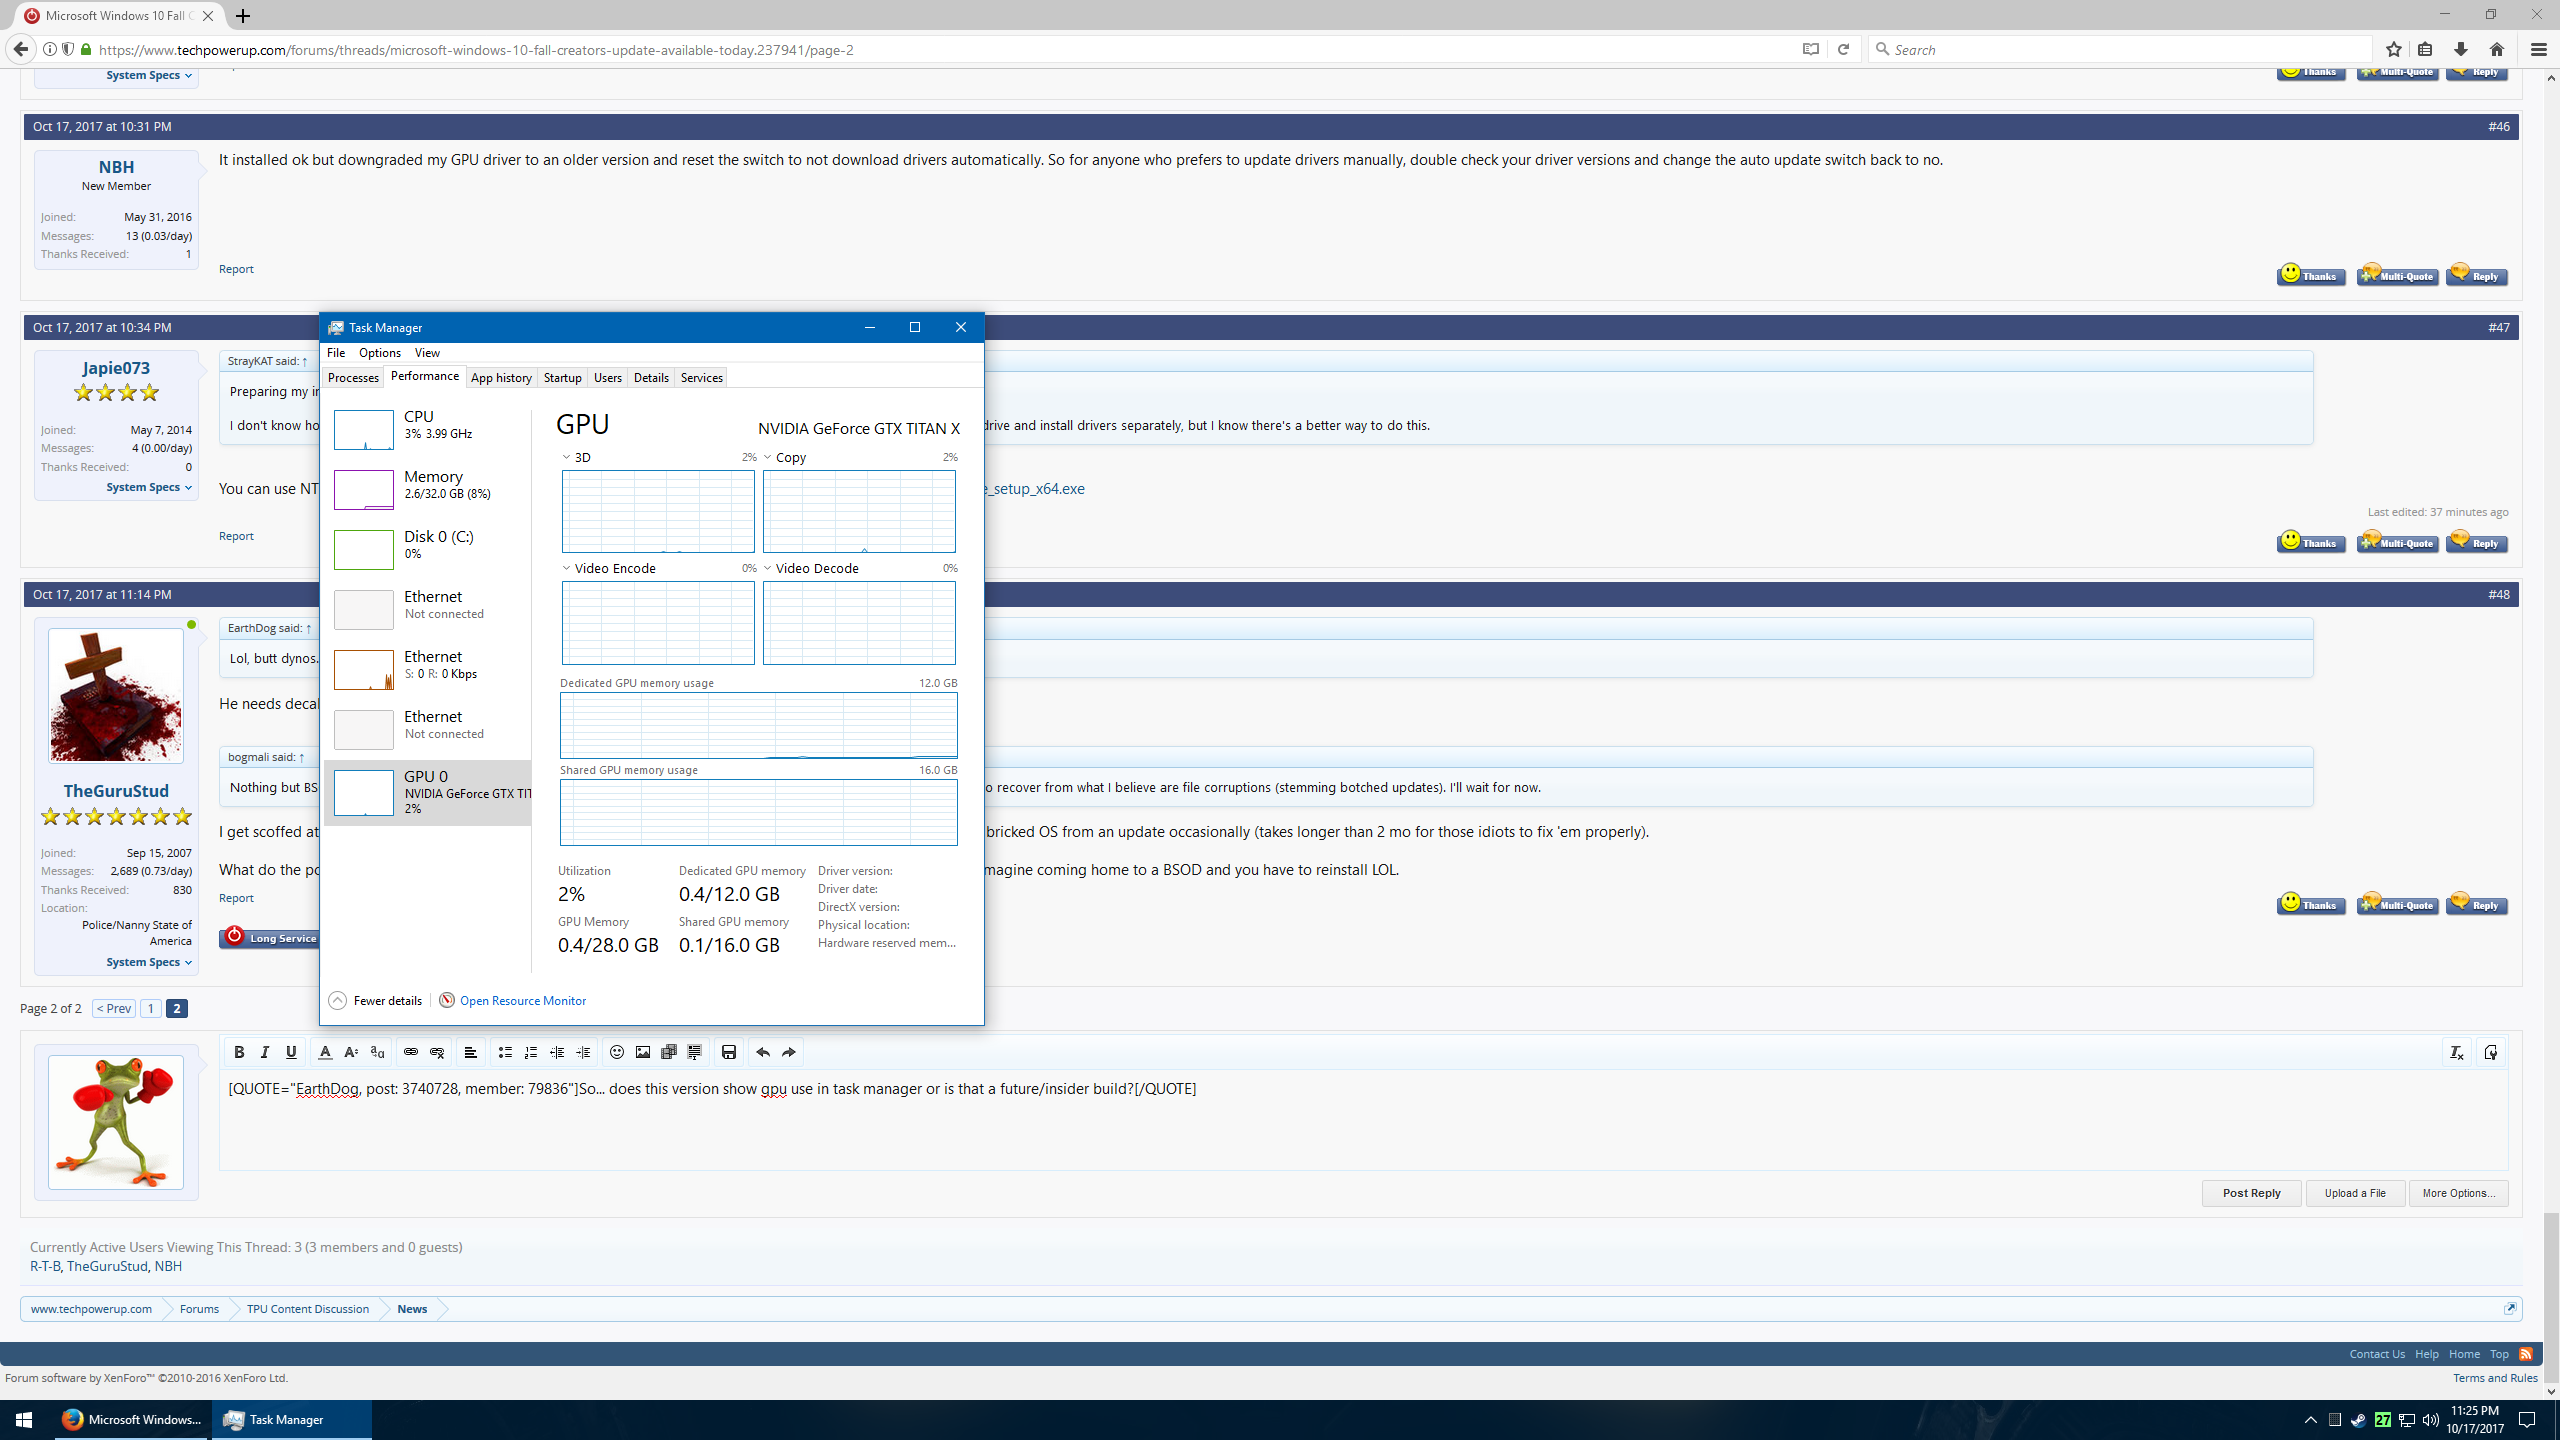The width and height of the screenshot is (2560, 1440).
Task: Go to previous page with Prev
Action: 113,1009
